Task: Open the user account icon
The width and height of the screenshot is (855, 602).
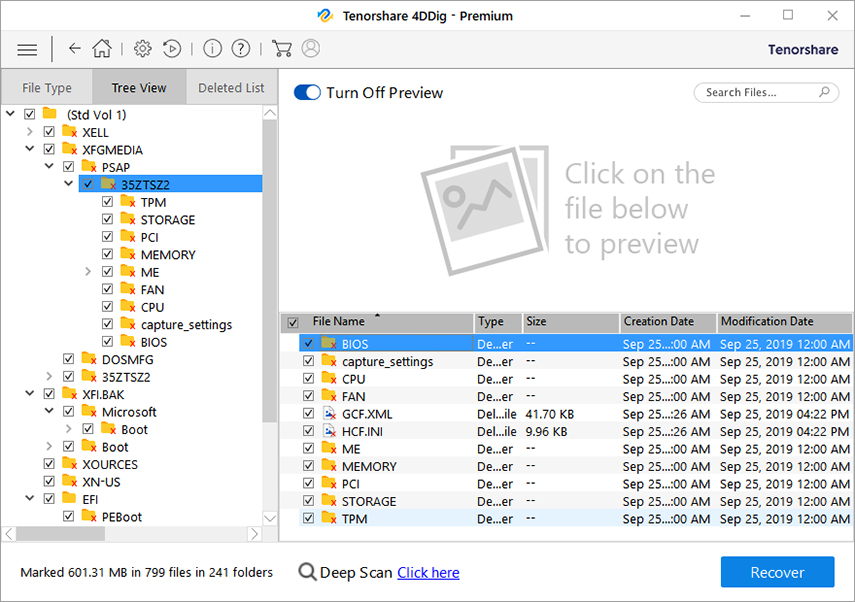Action: [x=311, y=49]
